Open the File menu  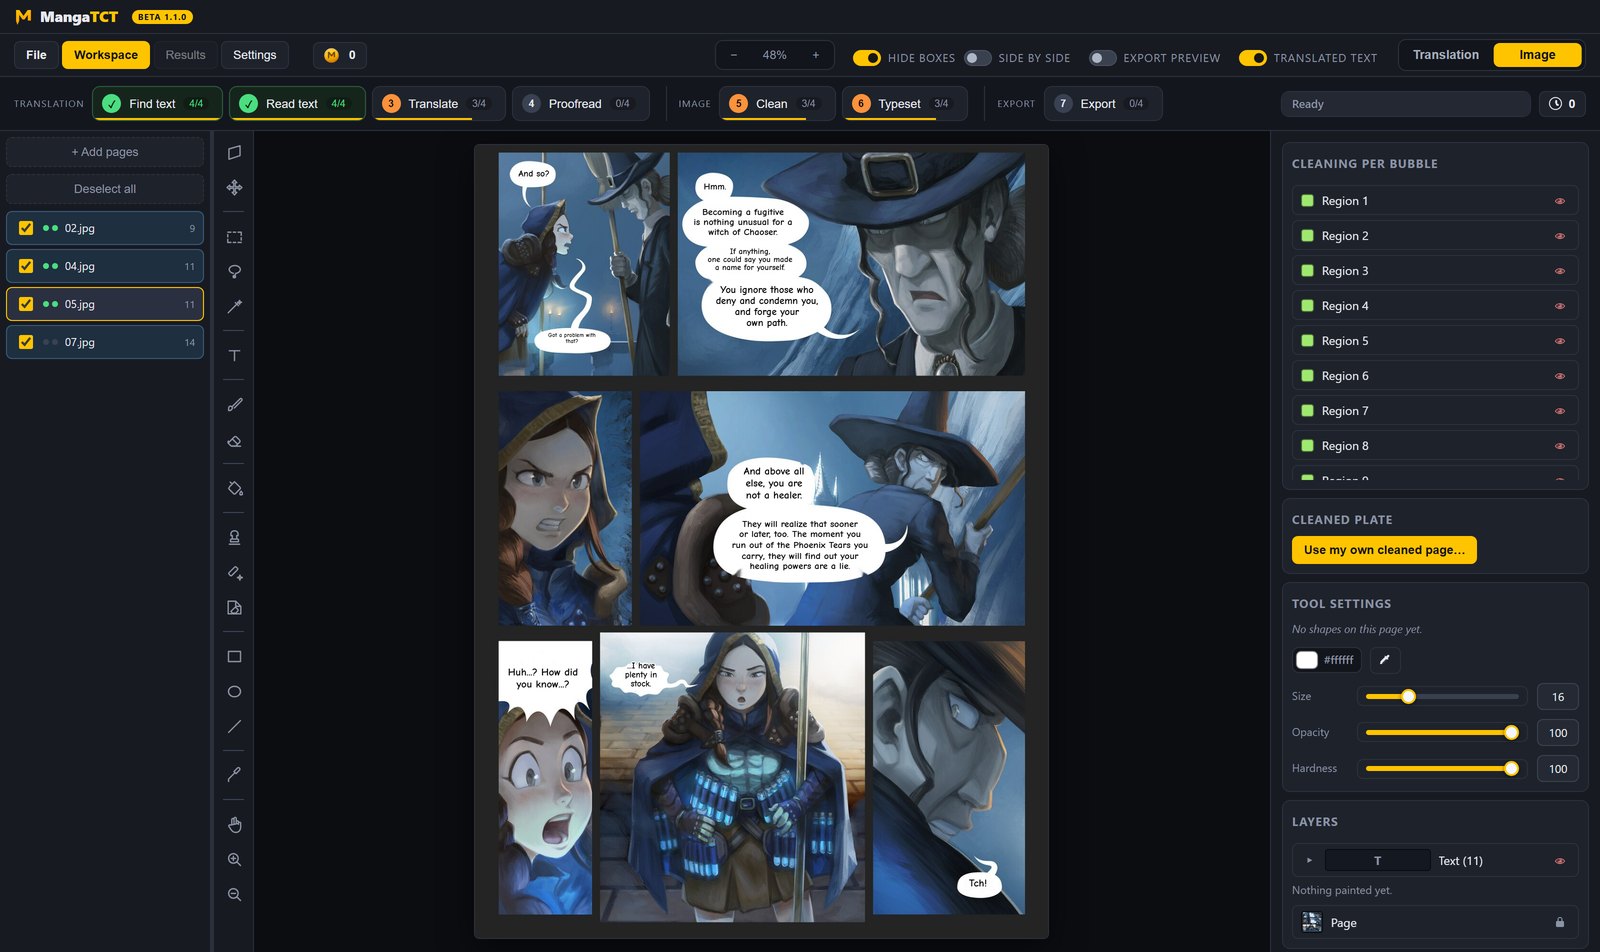36,55
